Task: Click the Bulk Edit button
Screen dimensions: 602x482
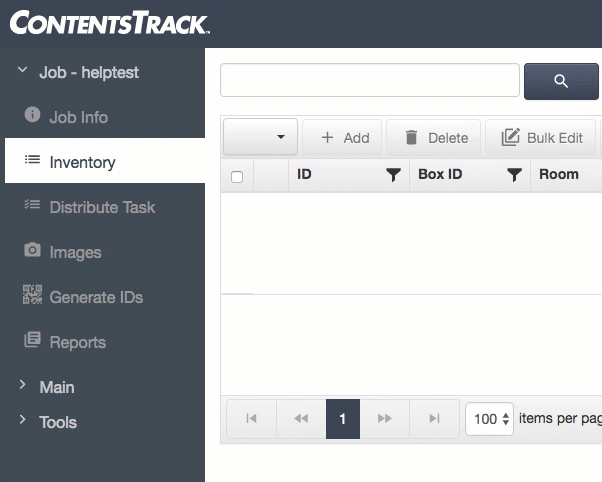Action: coord(541,138)
